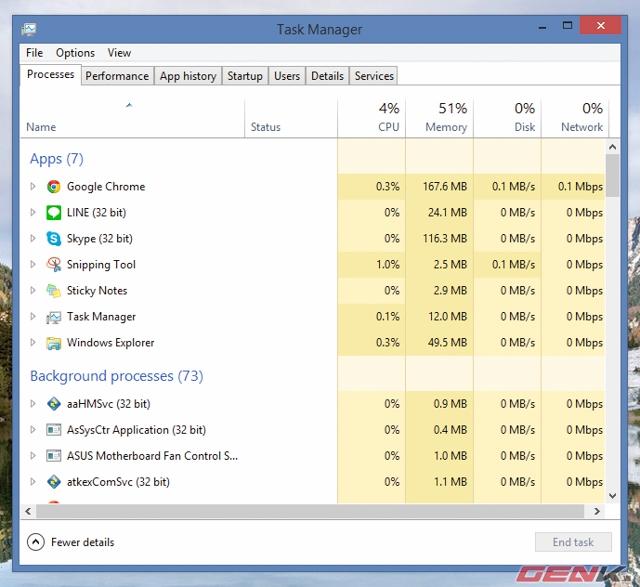
Task: Click the Windows Explorer folder icon
Action: (x=54, y=343)
